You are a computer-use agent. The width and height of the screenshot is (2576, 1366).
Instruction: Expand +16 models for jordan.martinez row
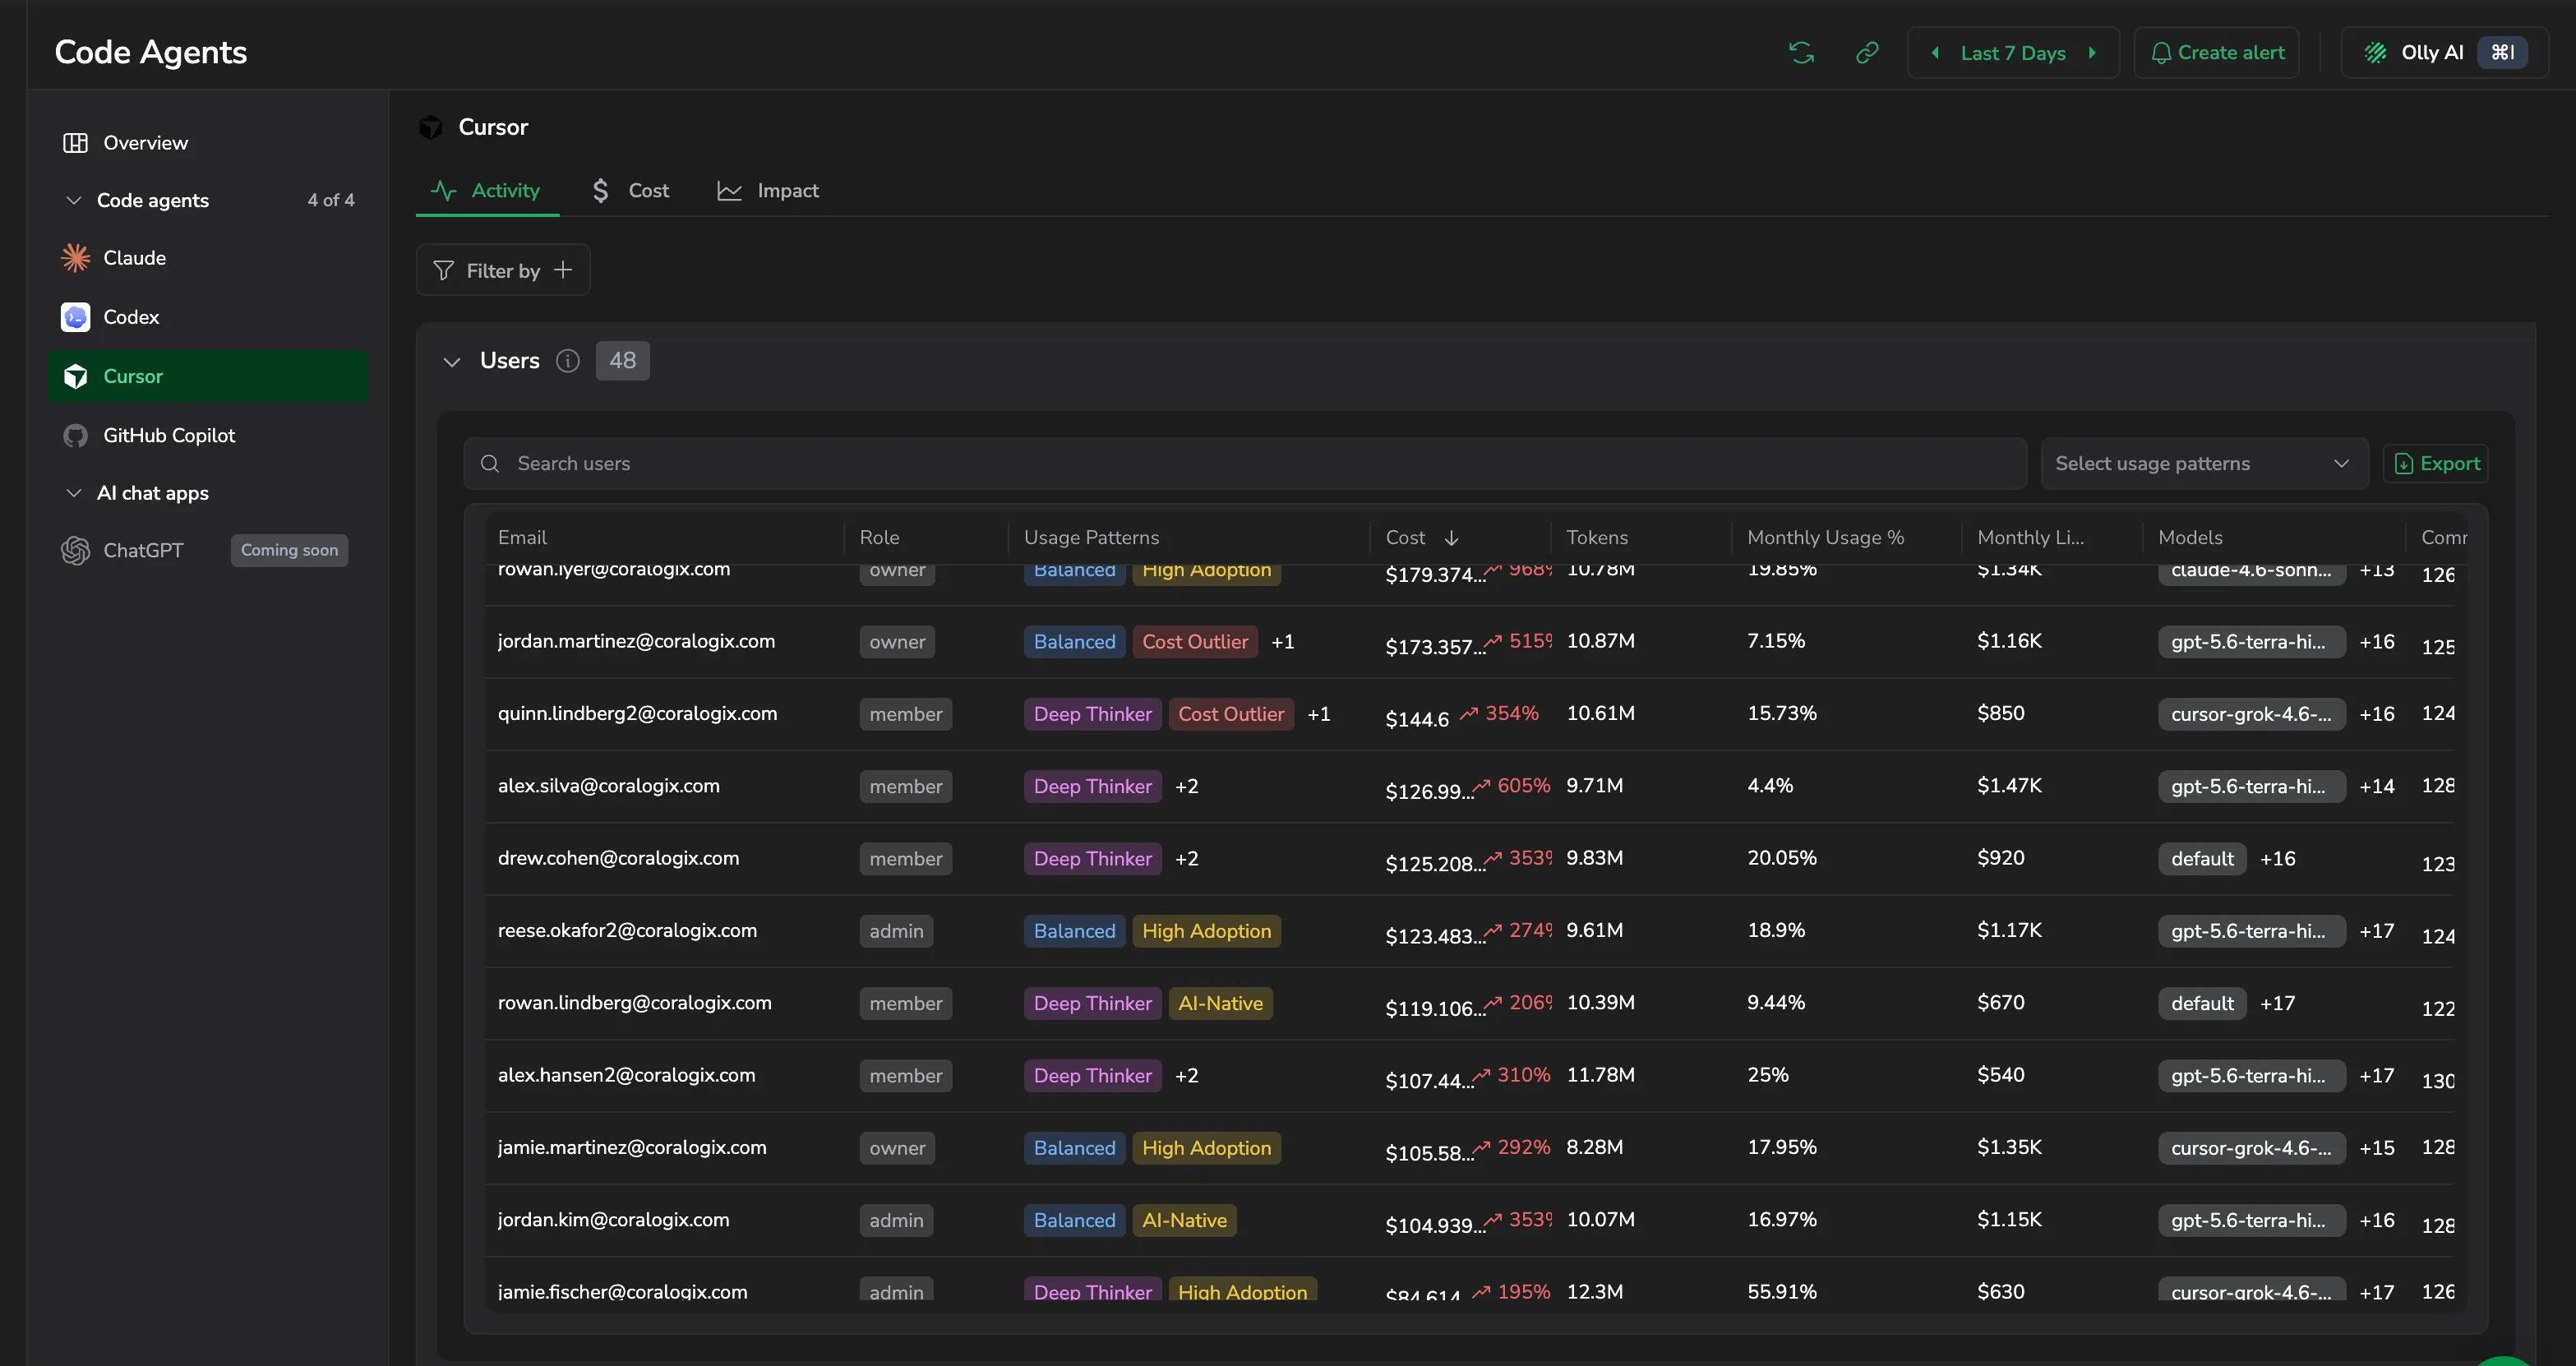[x=2376, y=642]
